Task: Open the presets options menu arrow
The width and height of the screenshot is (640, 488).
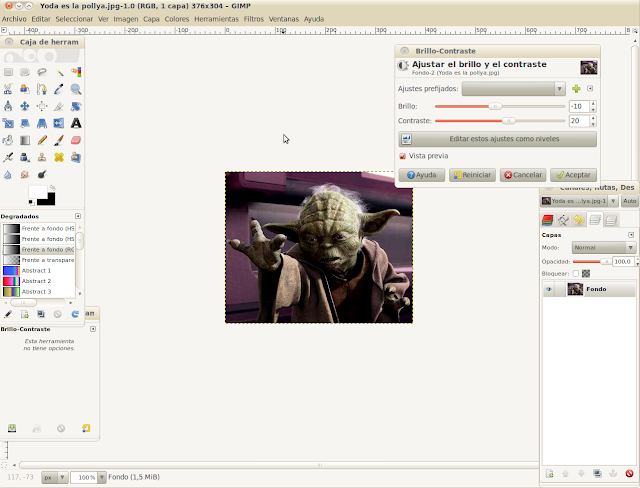Action: 590,89
